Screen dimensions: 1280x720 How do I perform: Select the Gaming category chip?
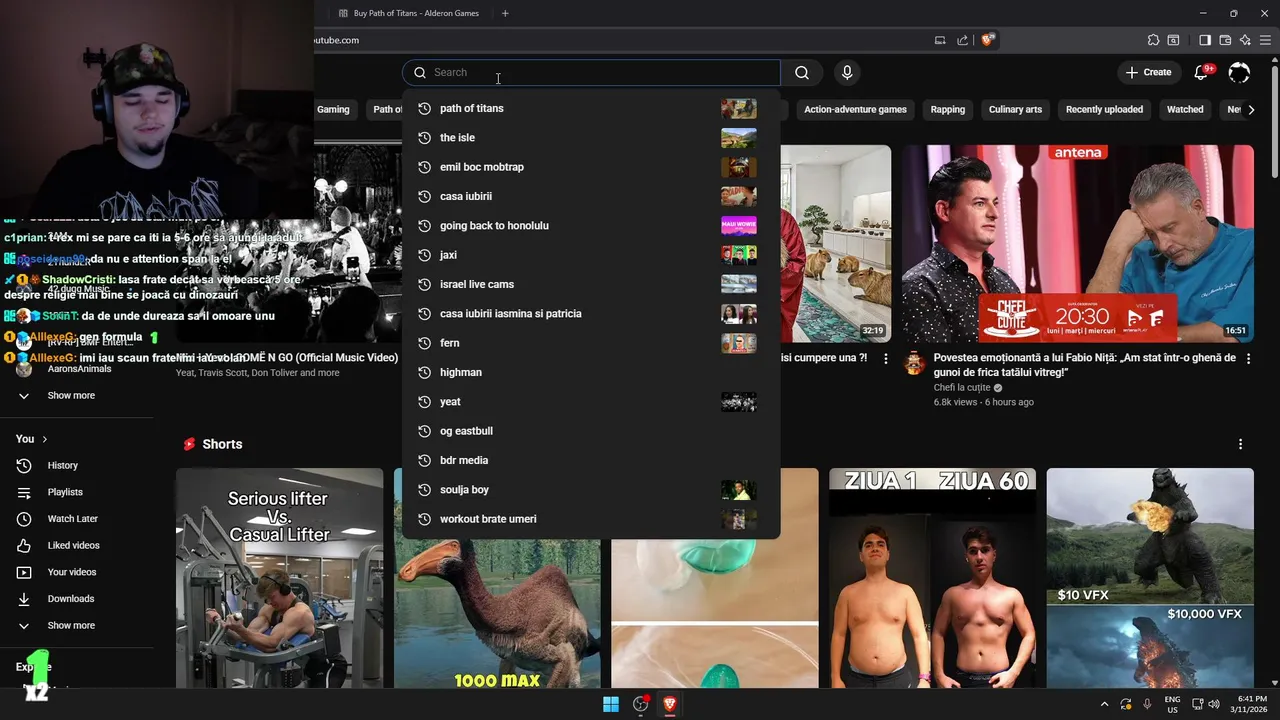[333, 110]
